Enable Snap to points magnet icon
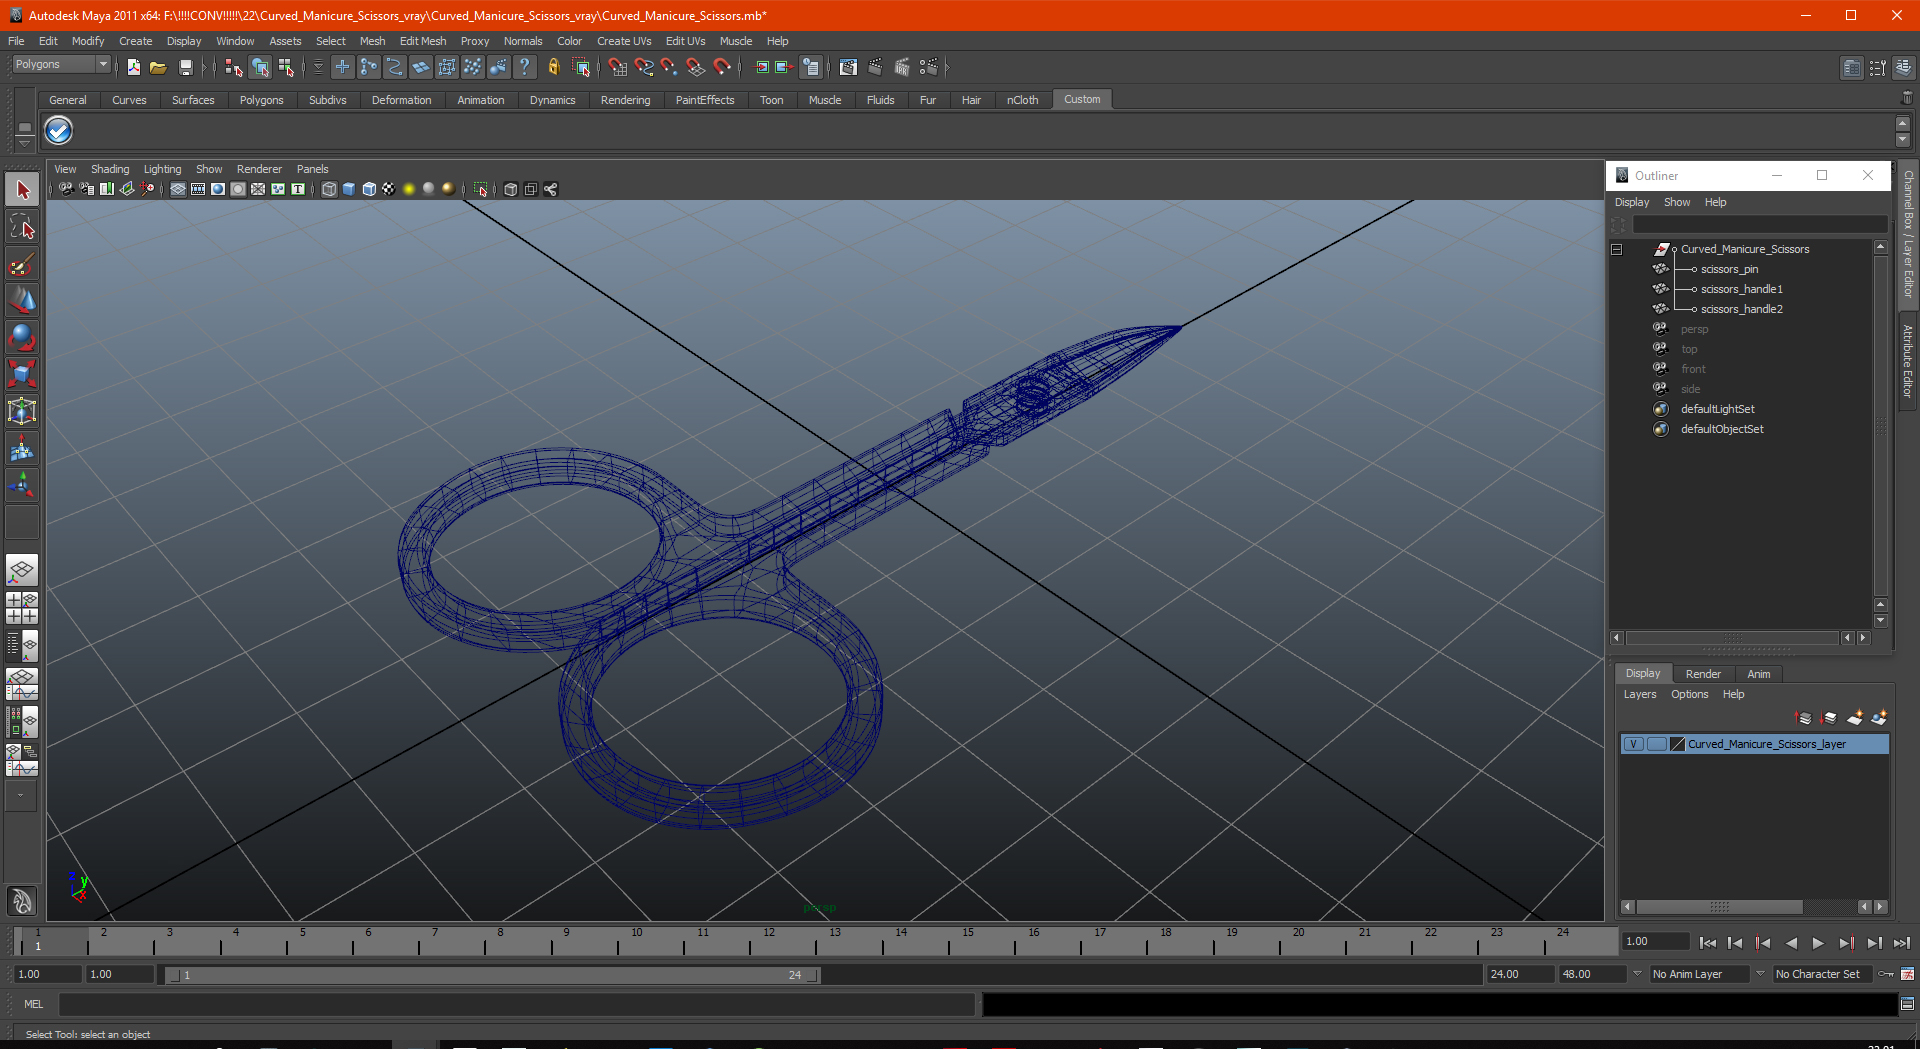1920x1049 pixels. (669, 67)
